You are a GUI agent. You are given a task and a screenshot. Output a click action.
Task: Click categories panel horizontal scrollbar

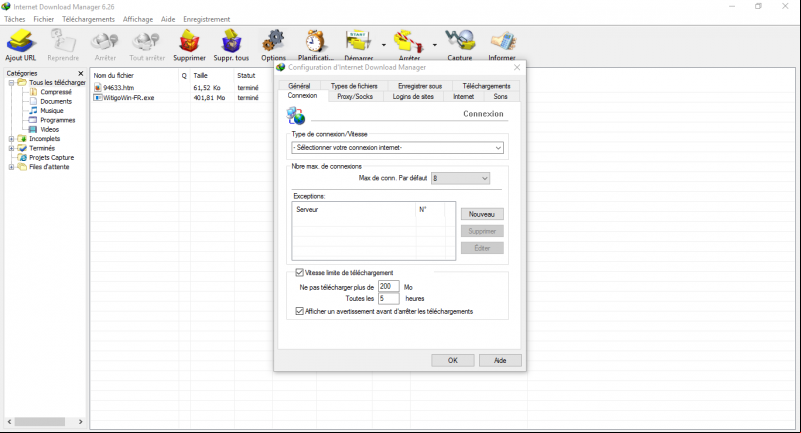[39, 422]
